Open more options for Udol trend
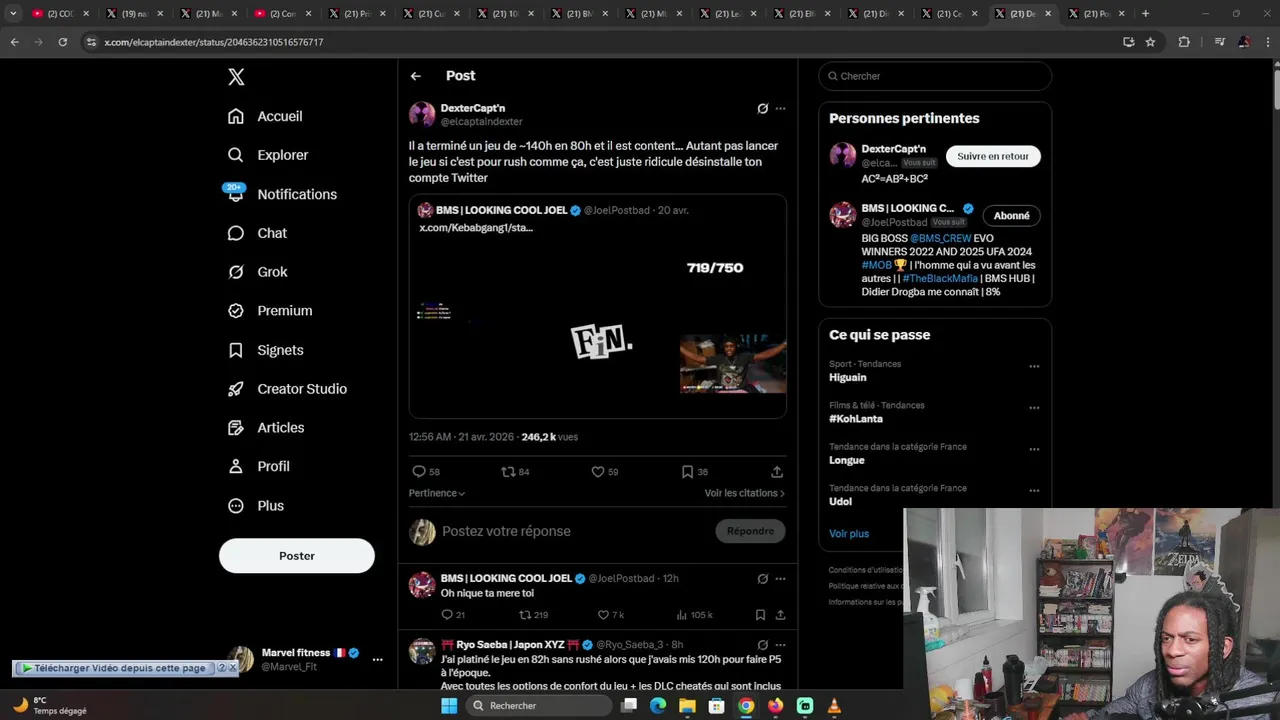 [1034, 491]
